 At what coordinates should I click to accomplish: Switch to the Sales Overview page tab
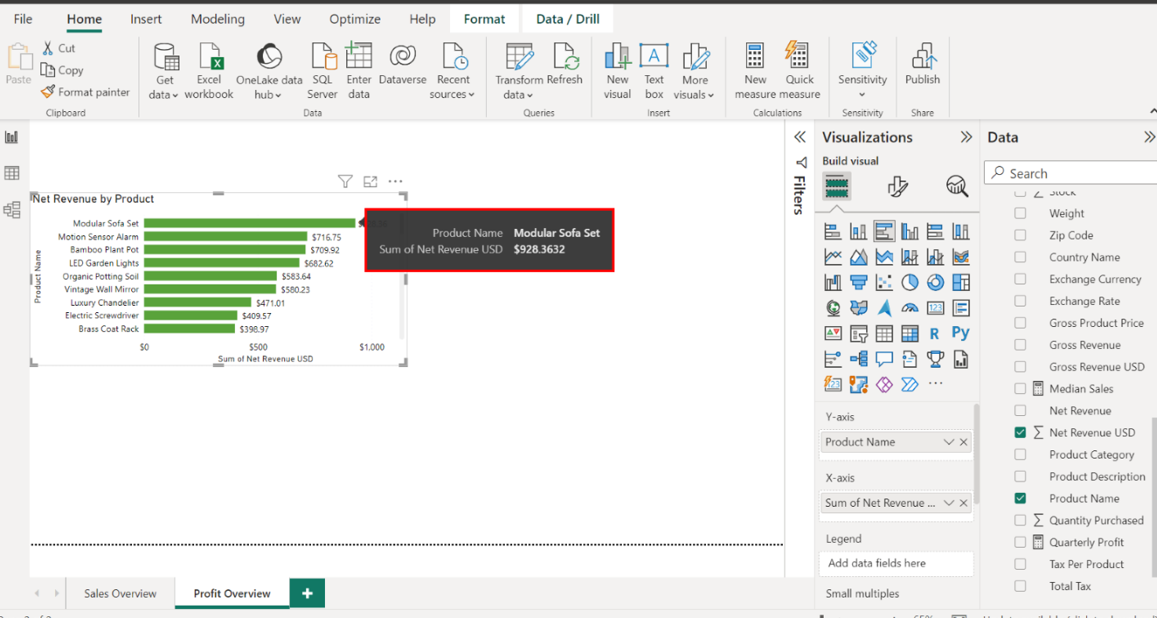[x=120, y=593]
